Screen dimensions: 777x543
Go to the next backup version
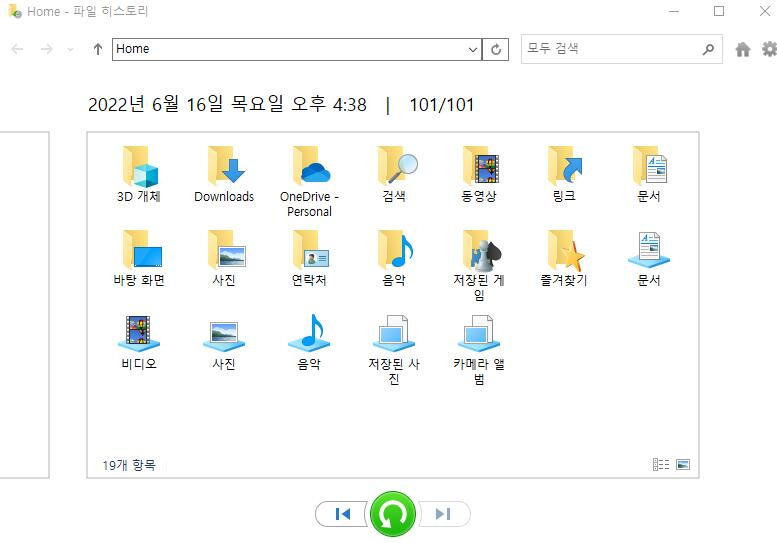444,514
